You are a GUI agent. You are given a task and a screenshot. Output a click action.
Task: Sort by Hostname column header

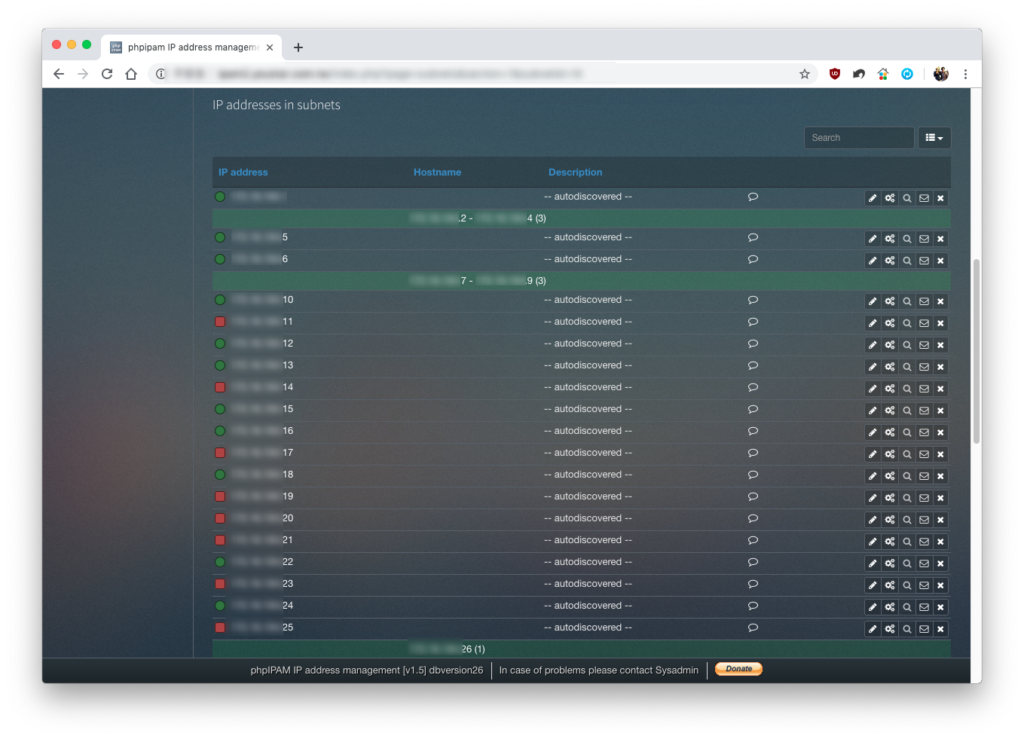coord(437,172)
